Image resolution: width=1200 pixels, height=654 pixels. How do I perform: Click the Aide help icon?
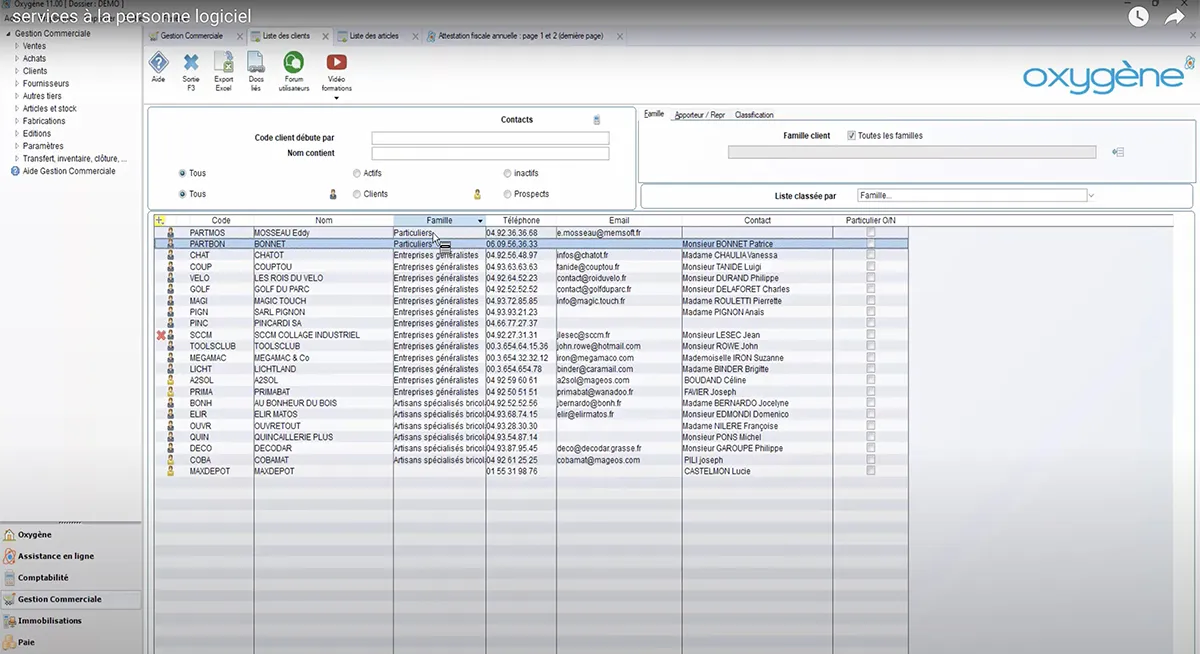tap(158, 64)
